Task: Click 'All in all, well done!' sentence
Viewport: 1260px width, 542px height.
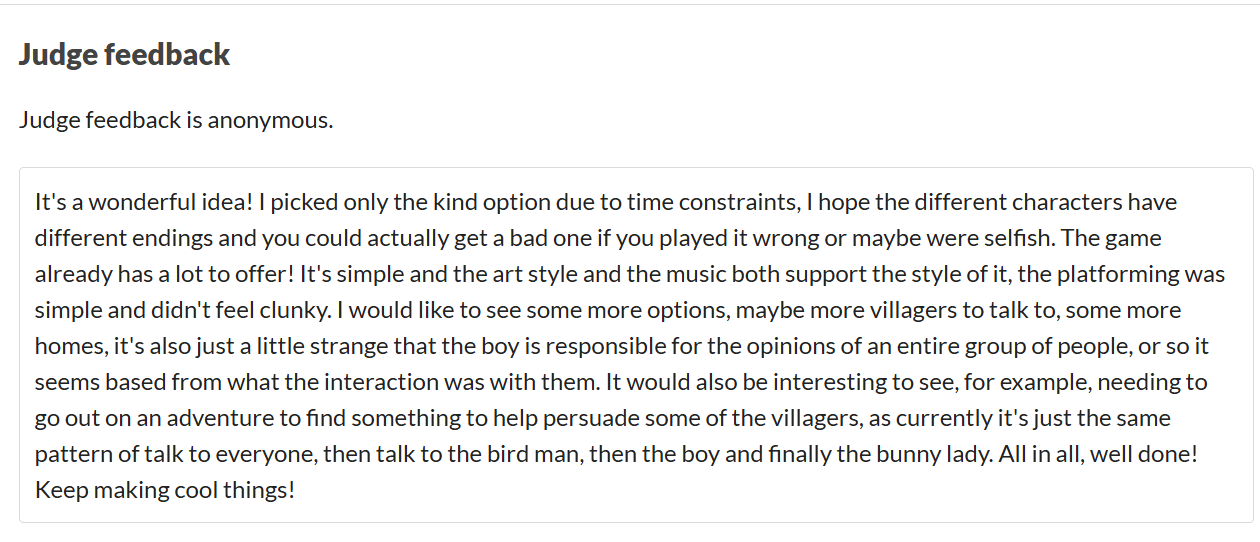Action: coord(1097,454)
